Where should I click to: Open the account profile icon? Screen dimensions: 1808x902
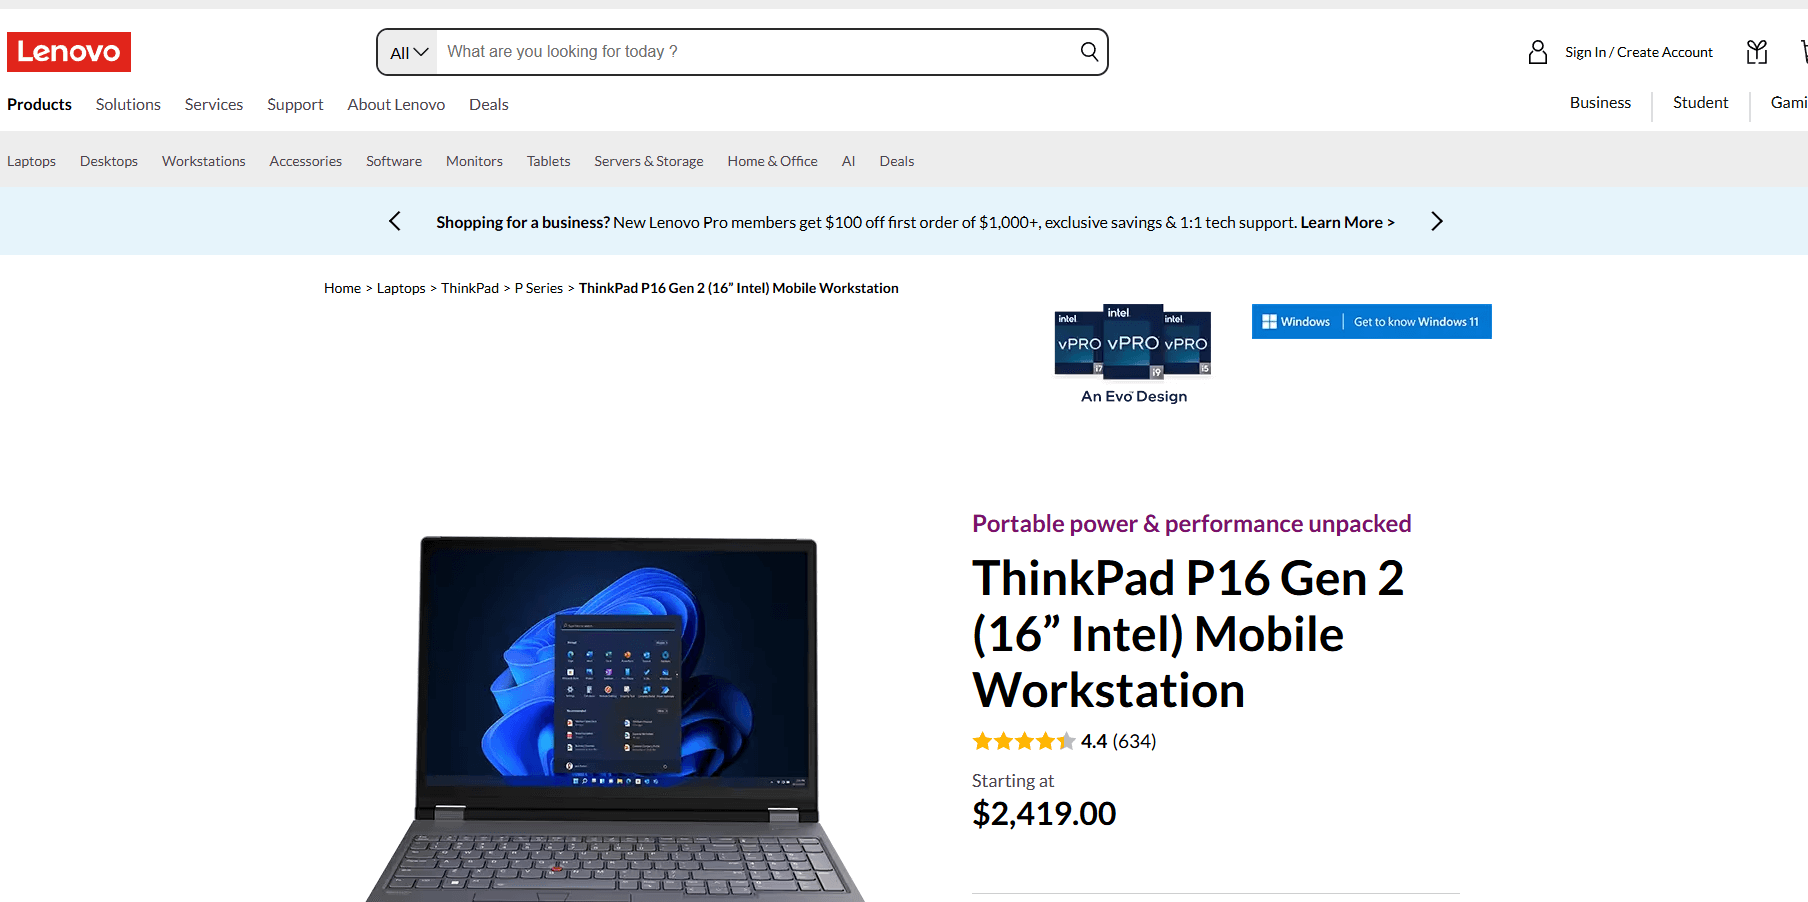click(1538, 52)
